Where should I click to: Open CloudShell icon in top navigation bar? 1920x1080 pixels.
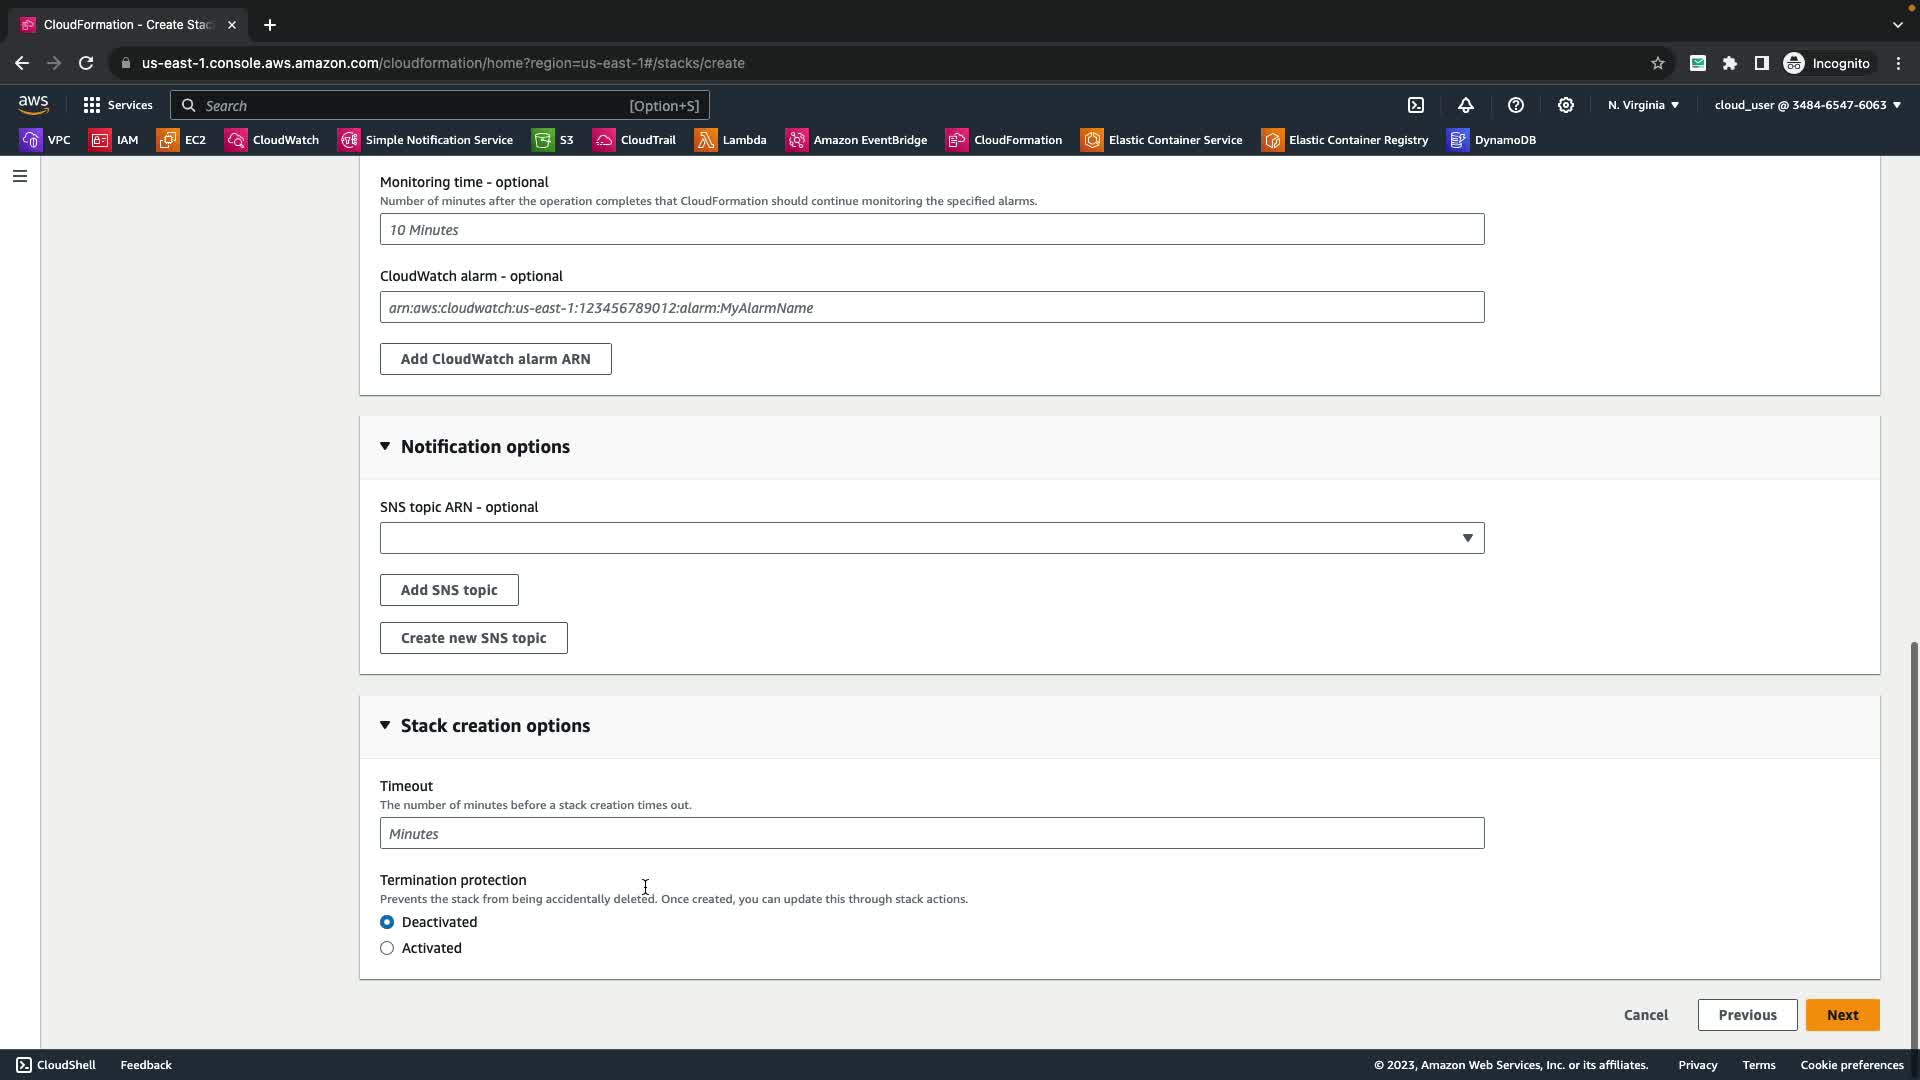(x=1416, y=105)
